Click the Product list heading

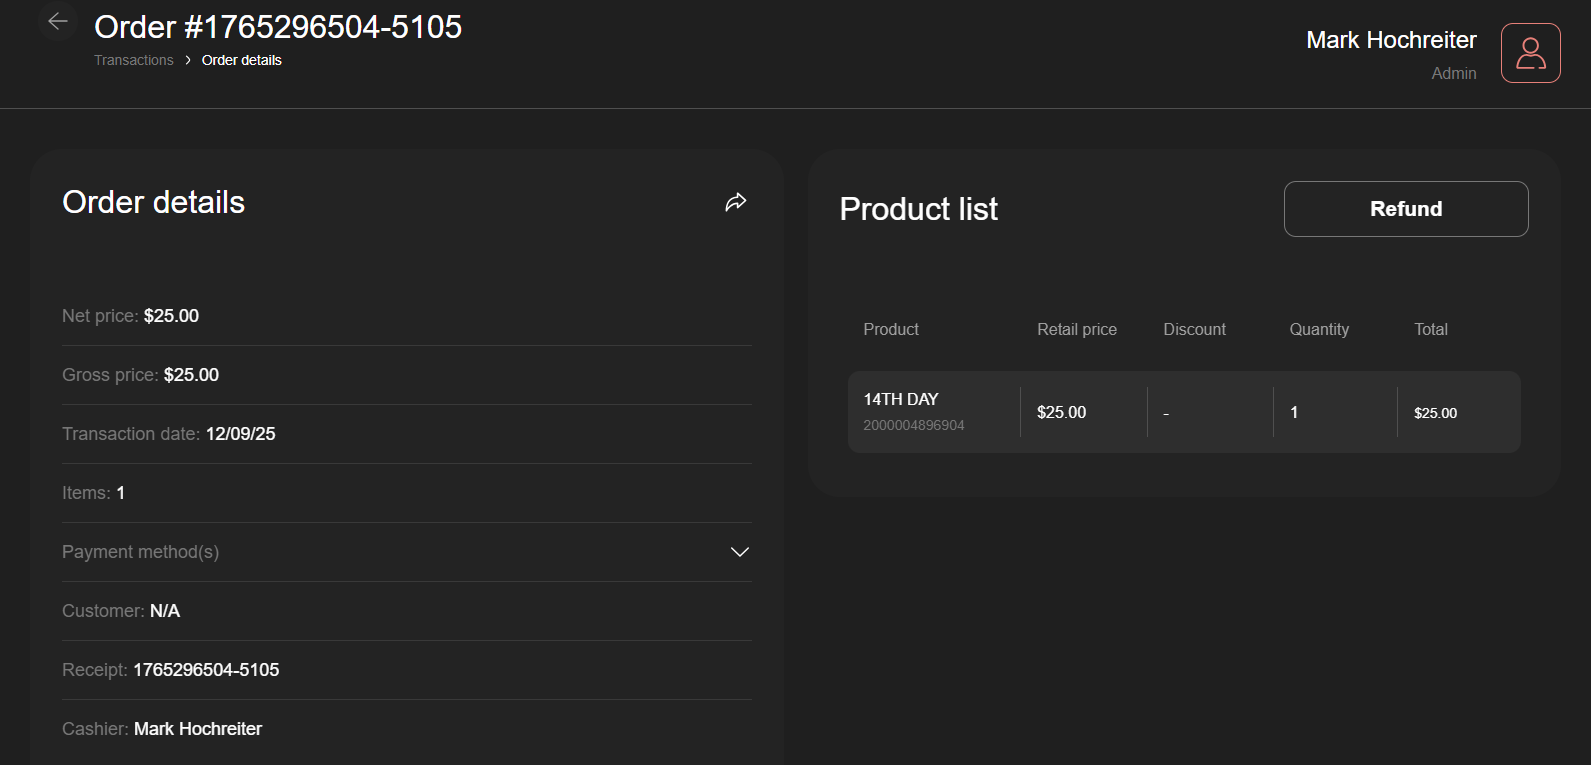(x=918, y=209)
